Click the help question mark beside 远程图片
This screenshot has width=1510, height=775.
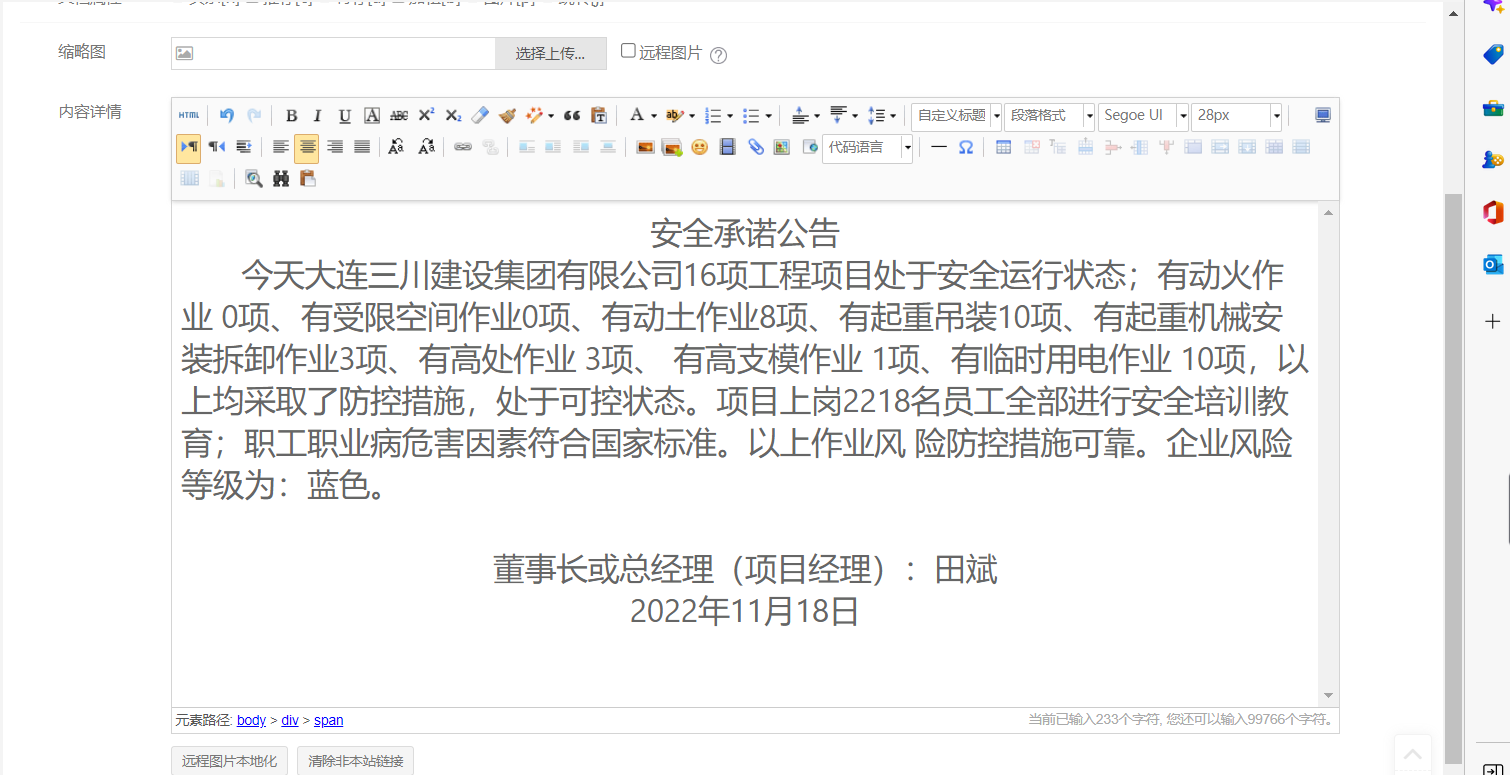(718, 55)
